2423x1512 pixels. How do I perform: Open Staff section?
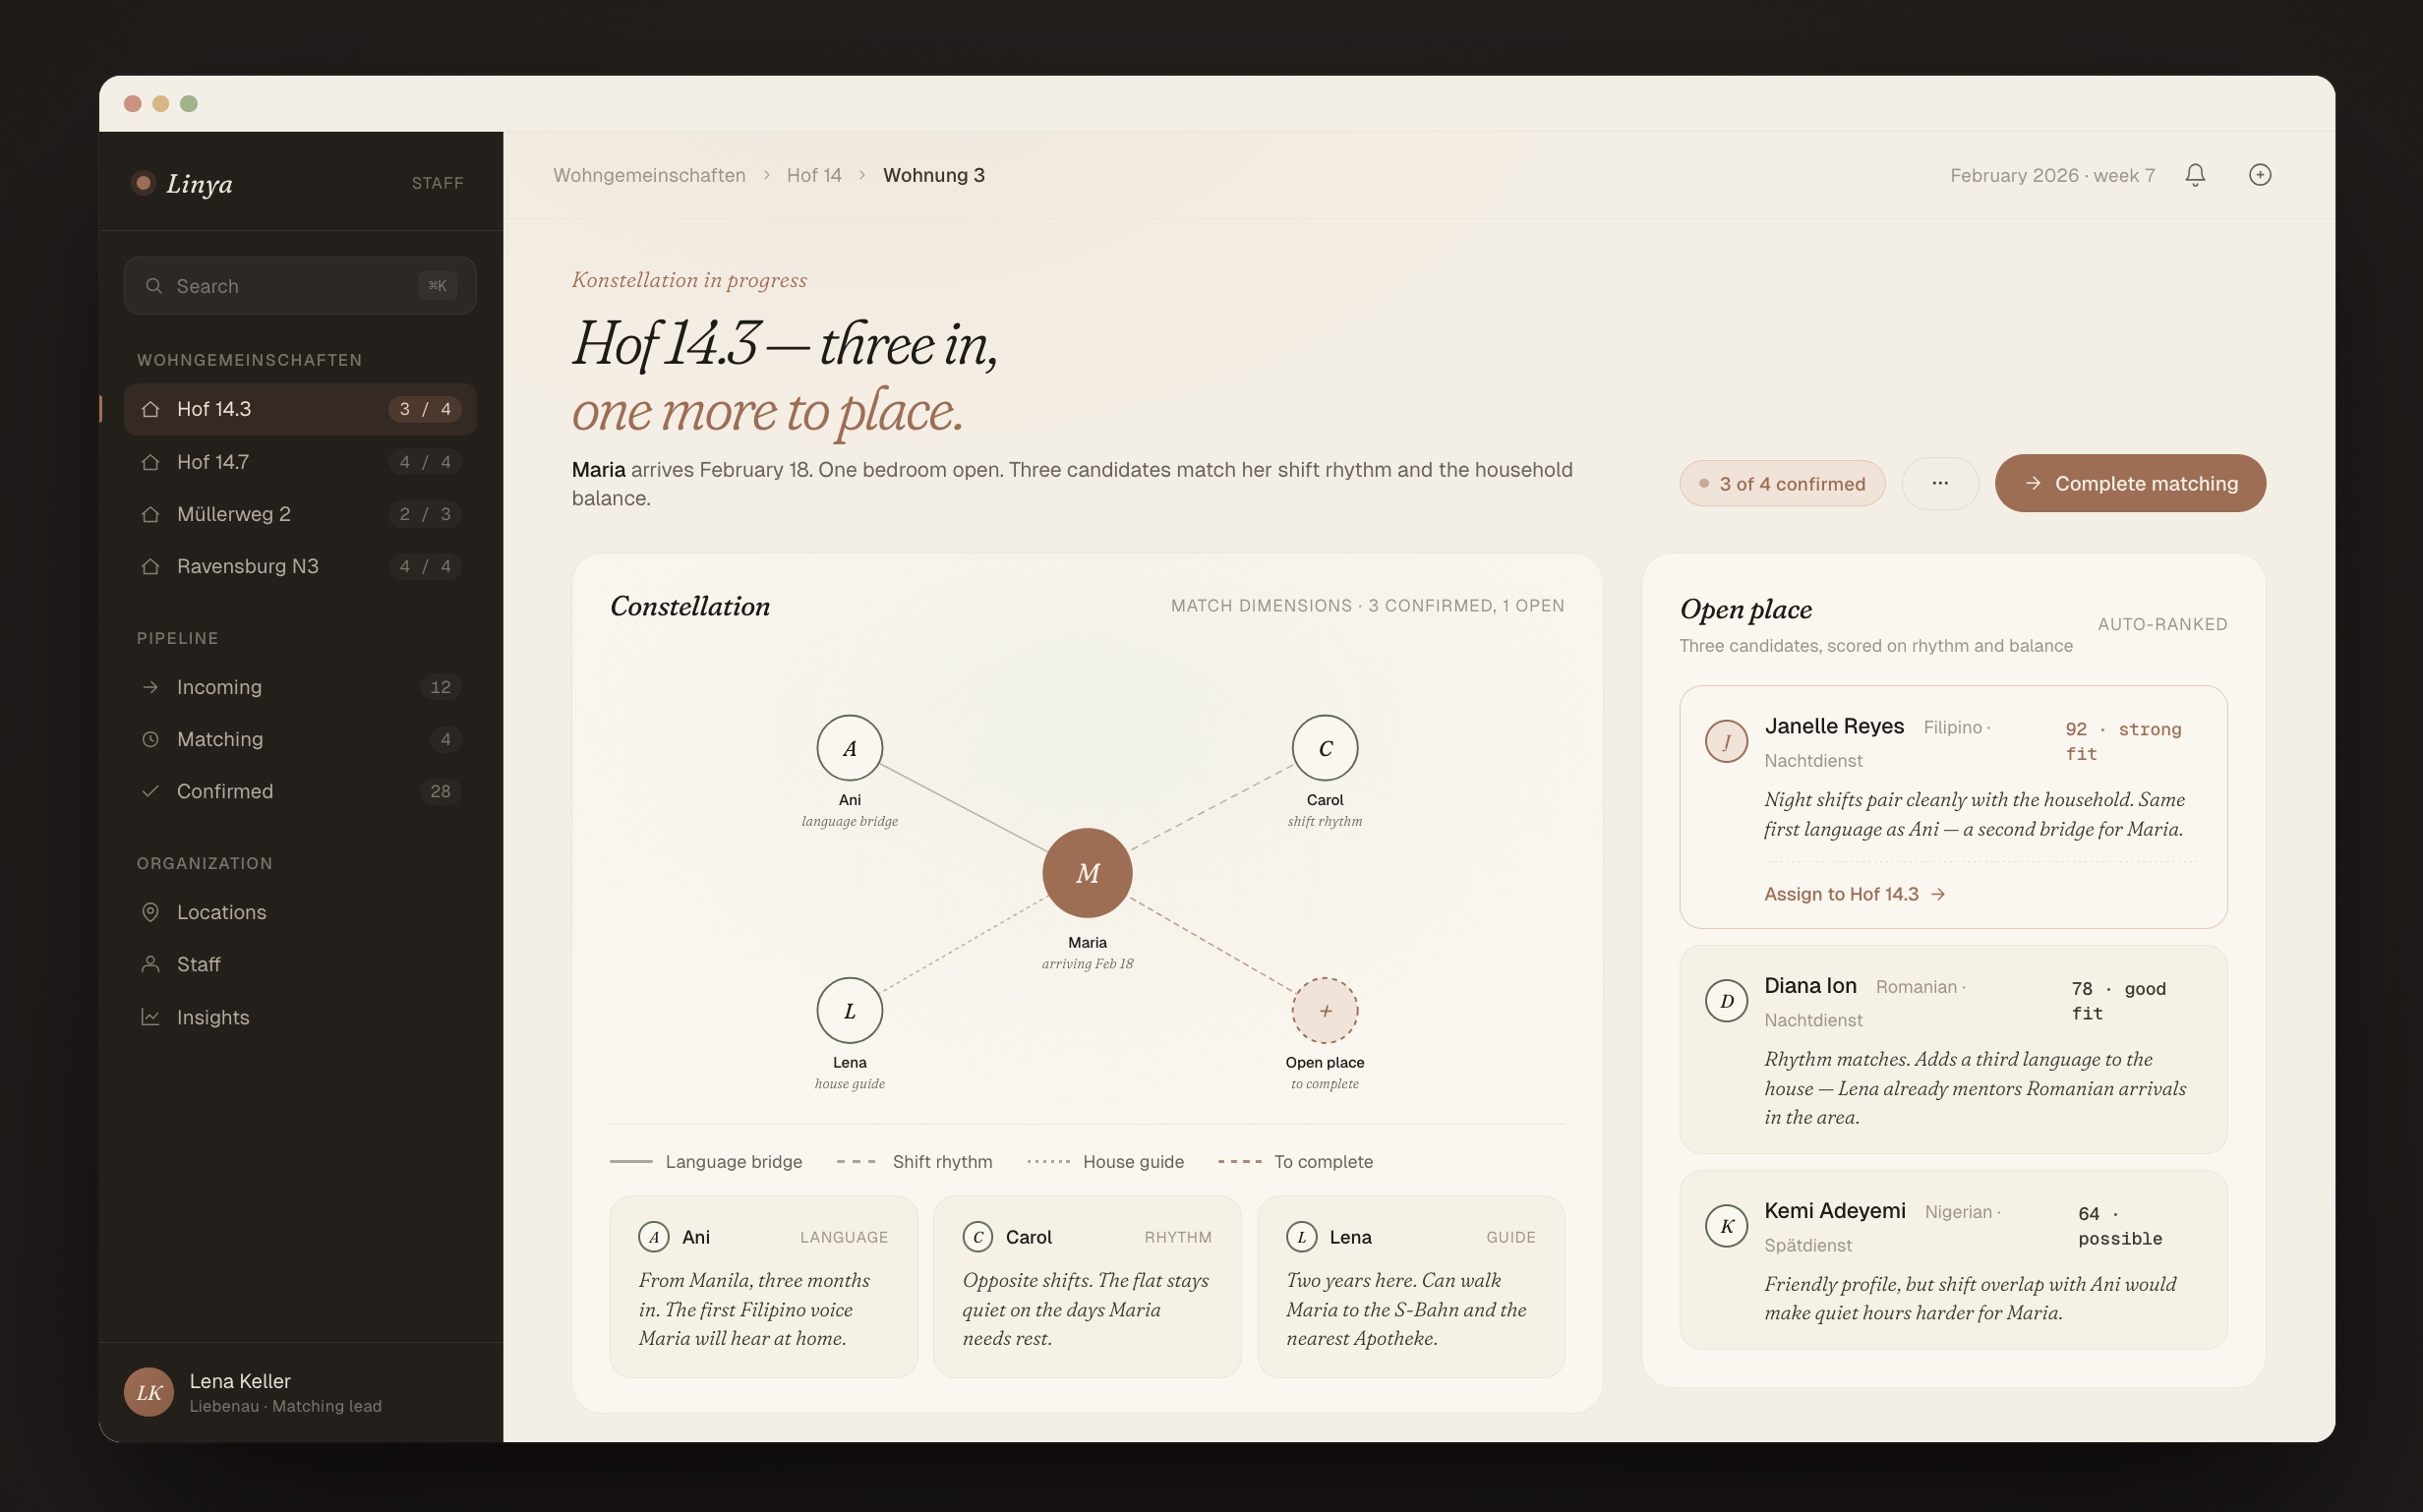pos(300,964)
